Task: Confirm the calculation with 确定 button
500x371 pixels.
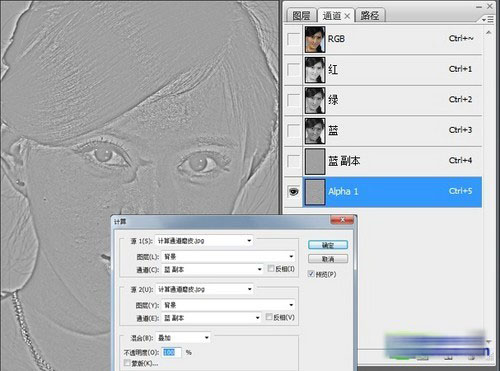Action: point(328,245)
